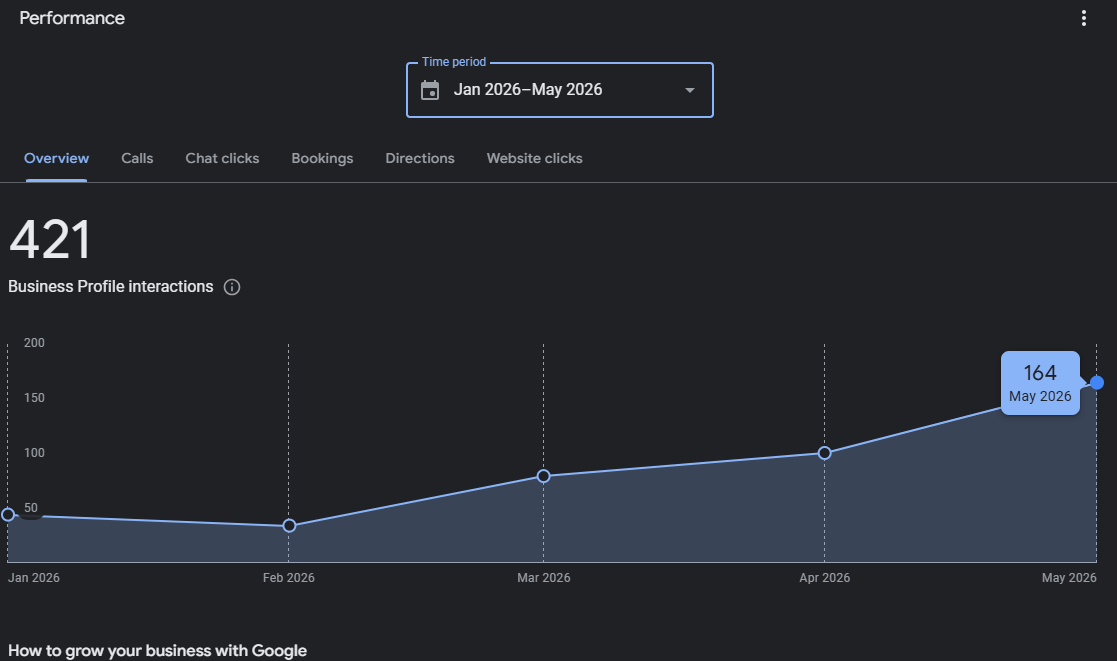This screenshot has width=1117, height=661.
Task: Click the info icon beside Business Profile interactions
Action: (232, 287)
